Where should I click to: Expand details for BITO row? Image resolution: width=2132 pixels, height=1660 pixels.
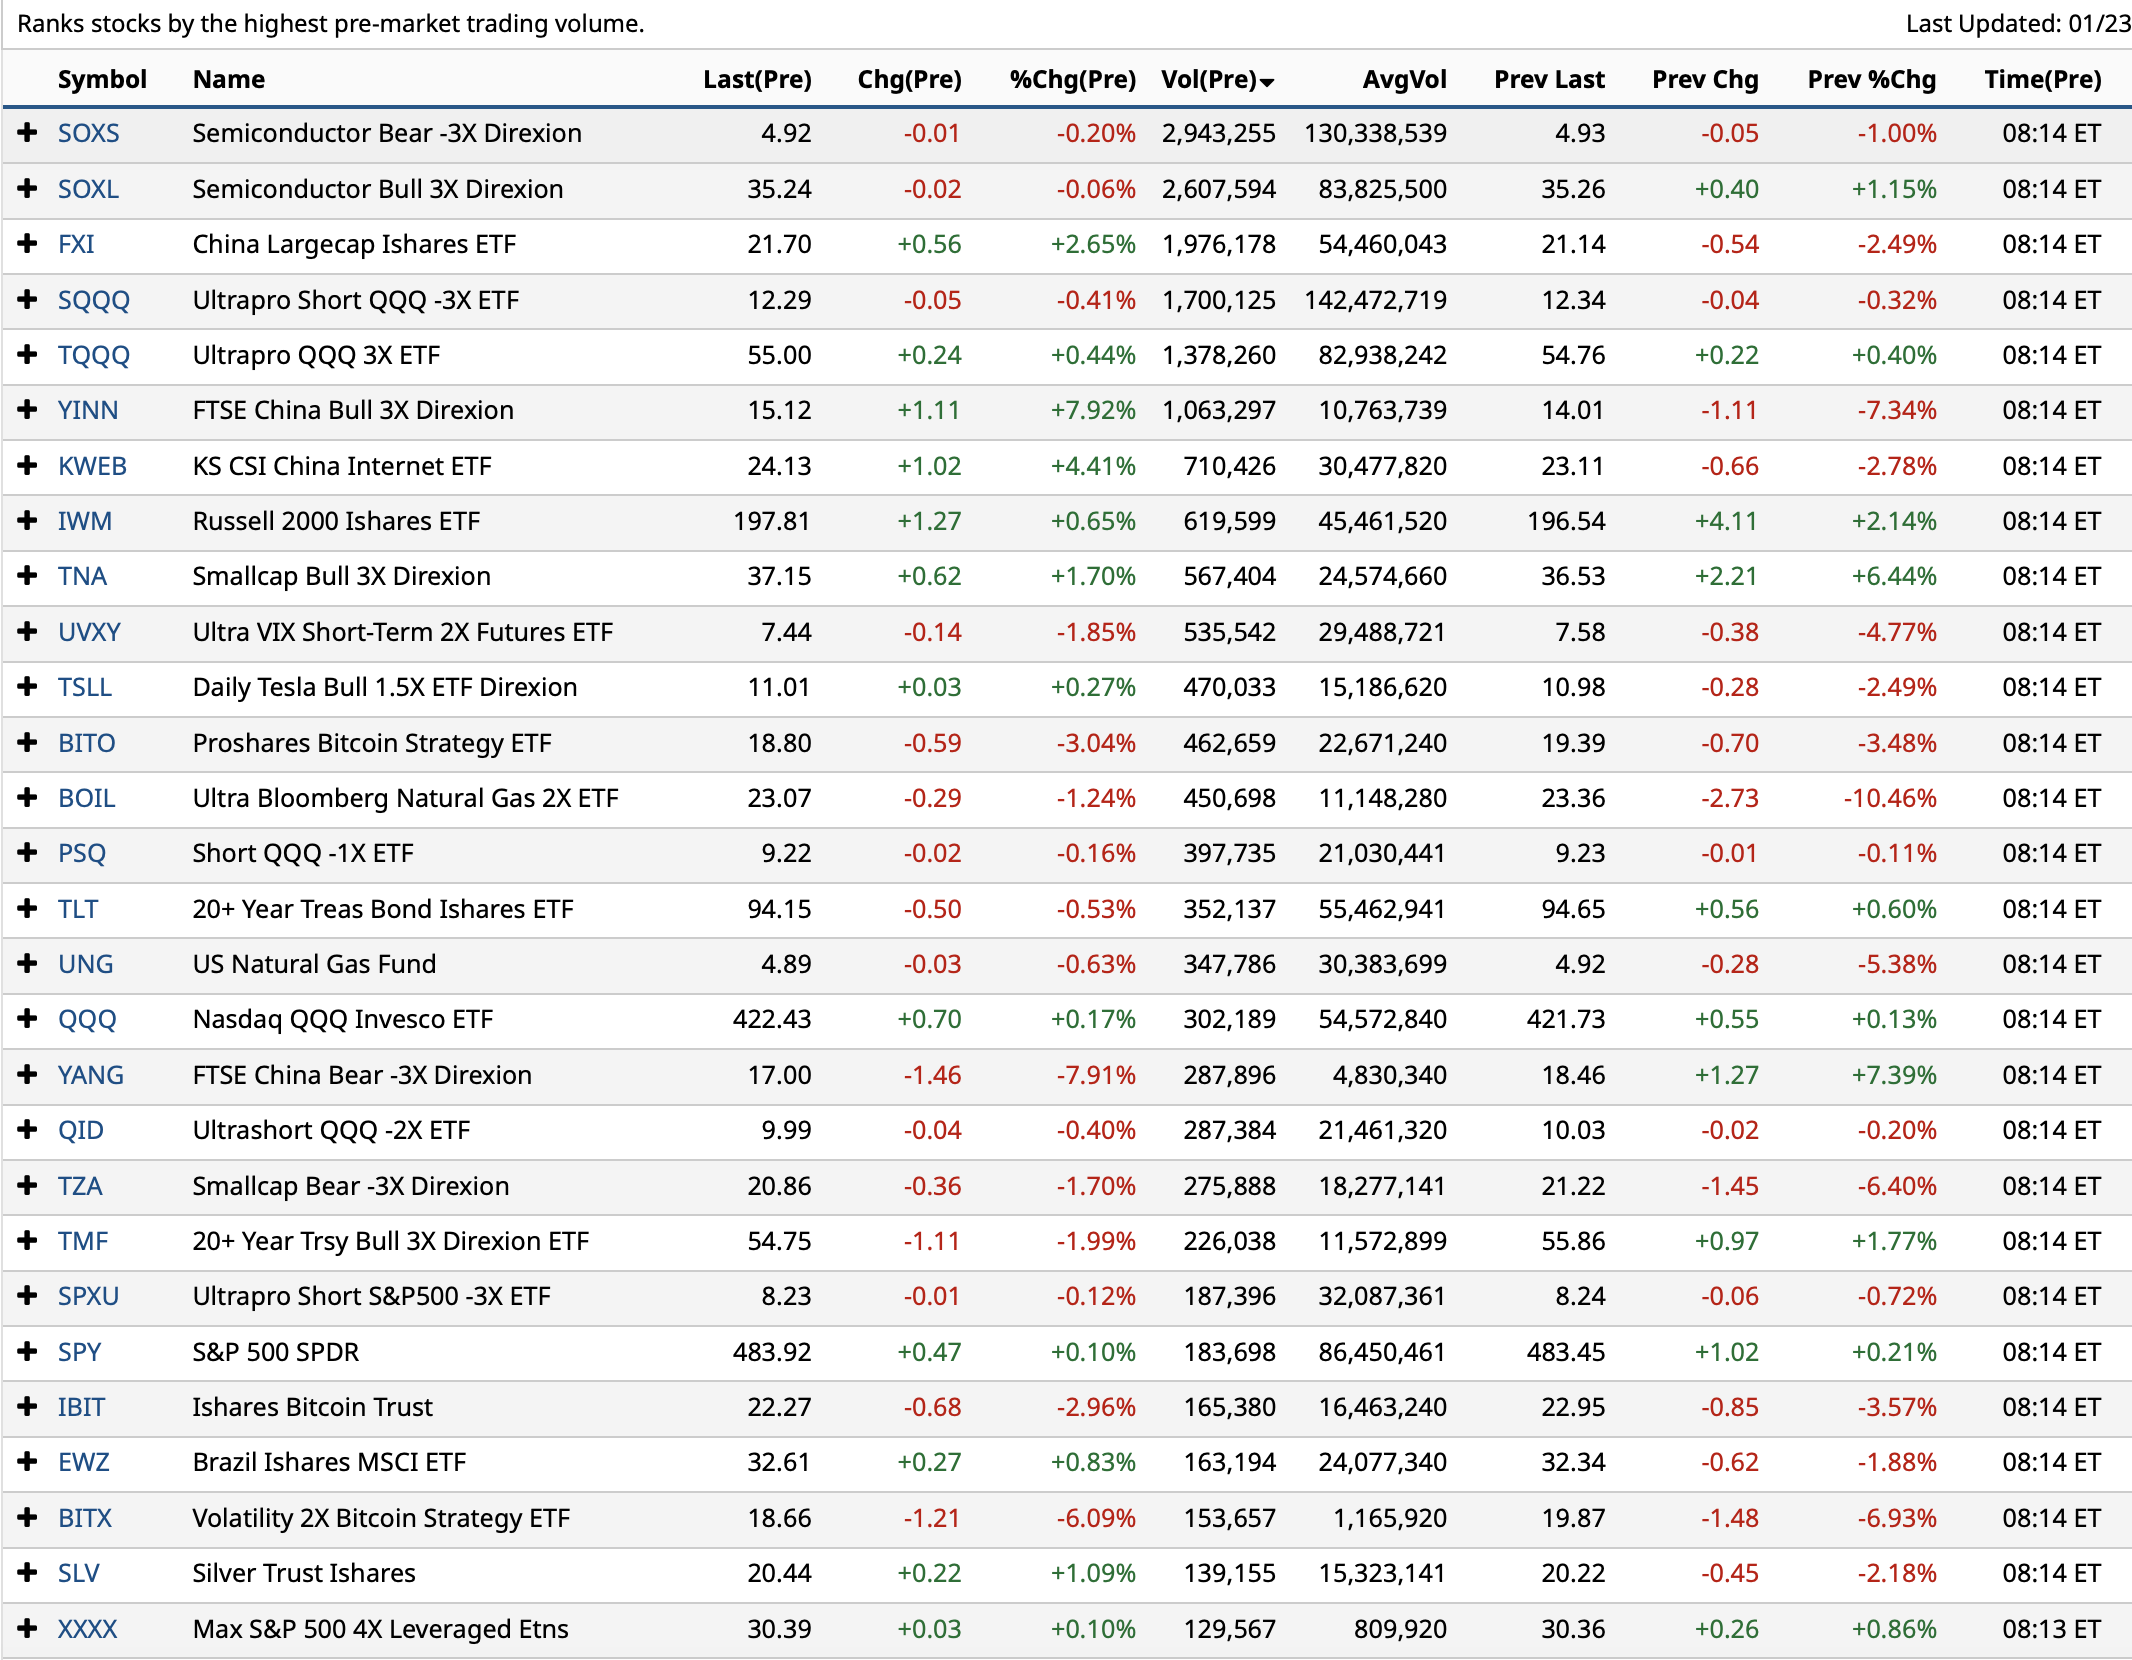tap(27, 743)
